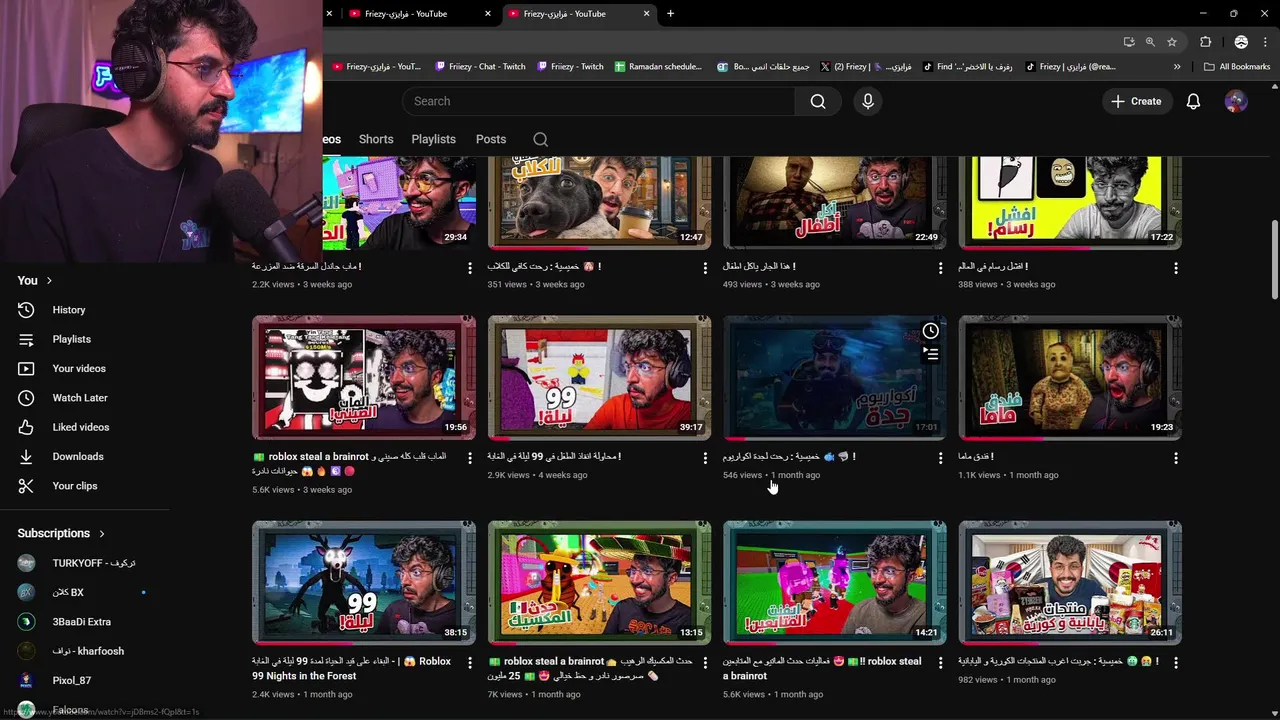The image size is (1280, 720).
Task: Open more options for the 19:56 video
Action: point(470,458)
